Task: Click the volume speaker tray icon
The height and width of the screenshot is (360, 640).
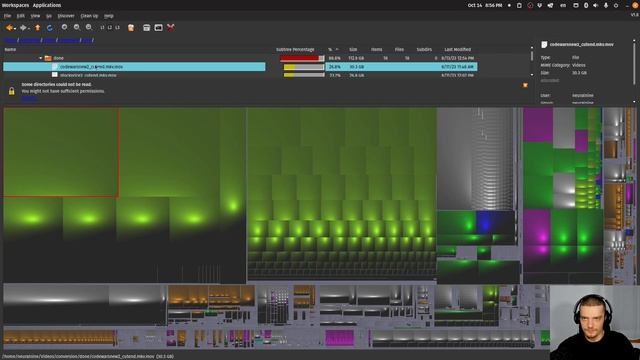Action: (x=596, y=5)
